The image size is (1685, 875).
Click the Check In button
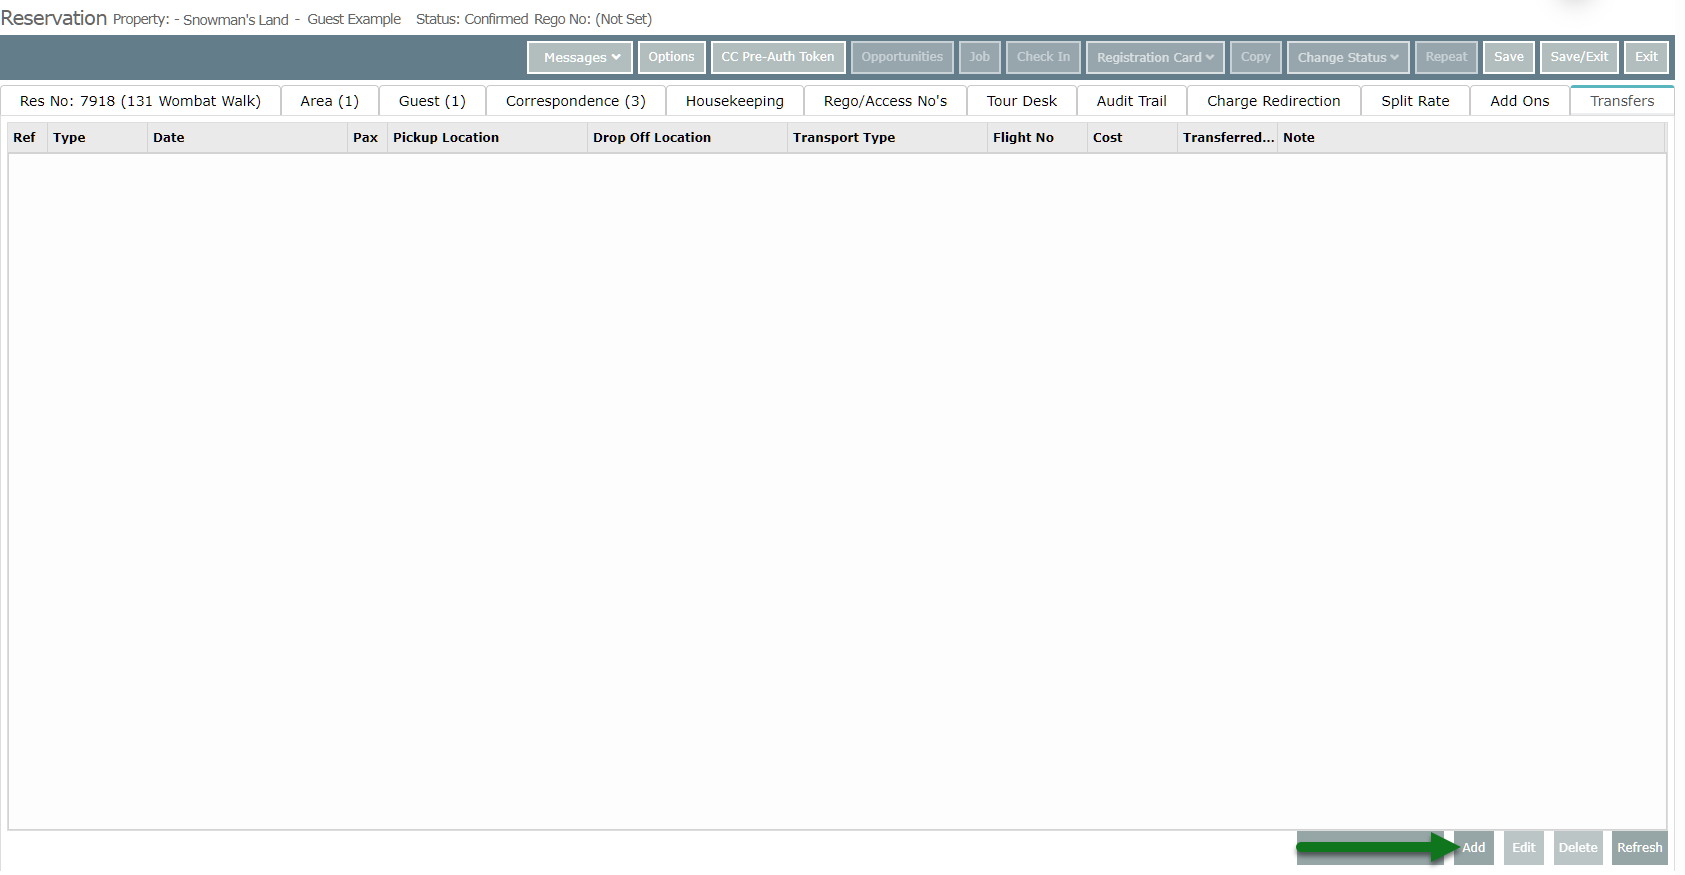pos(1043,57)
